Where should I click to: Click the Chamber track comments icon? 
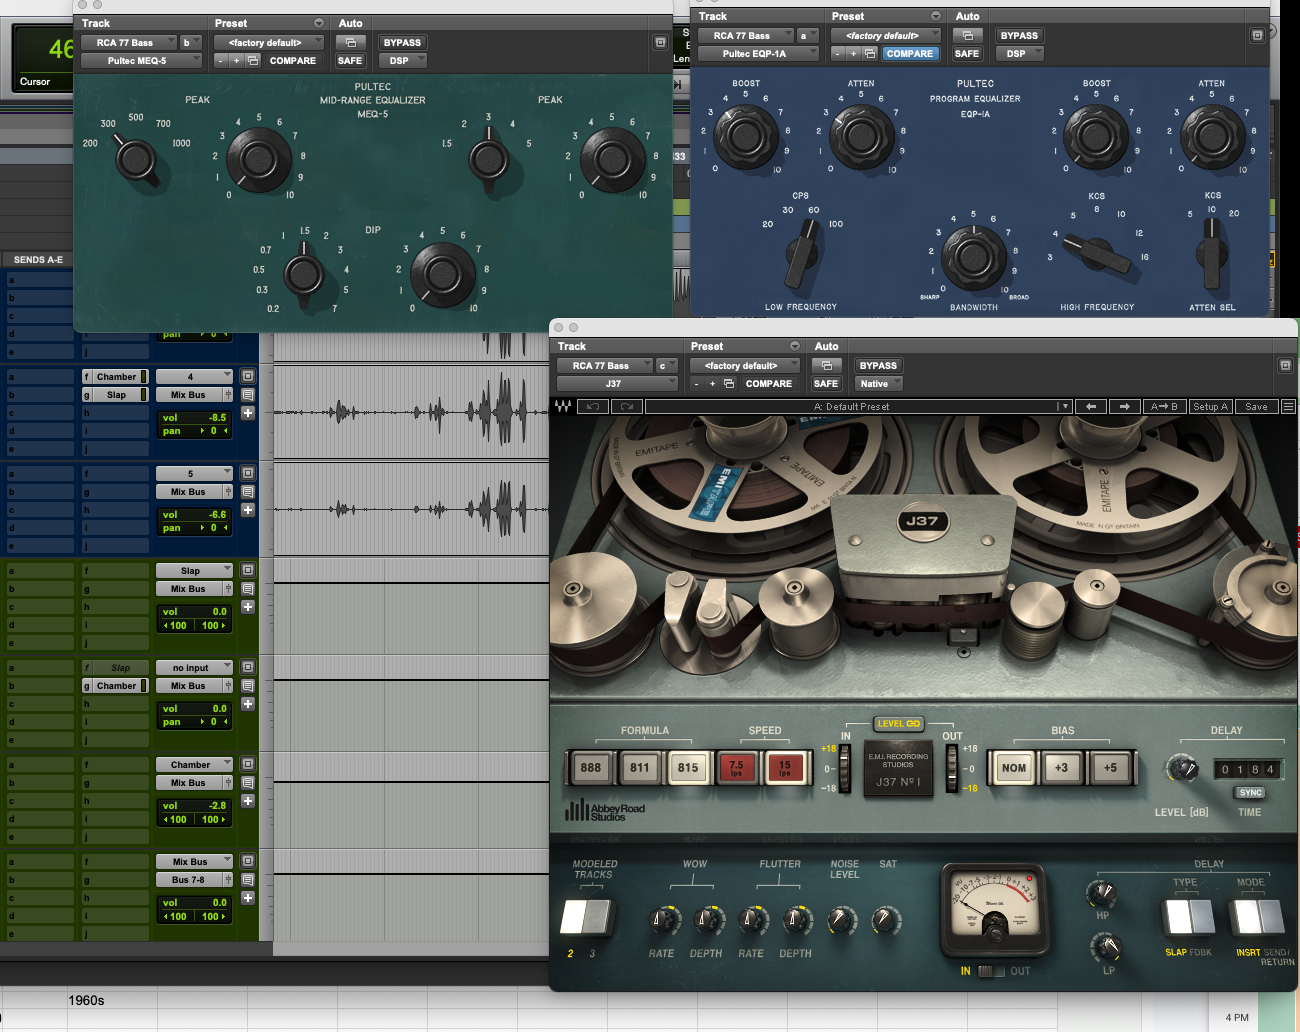[x=248, y=783]
